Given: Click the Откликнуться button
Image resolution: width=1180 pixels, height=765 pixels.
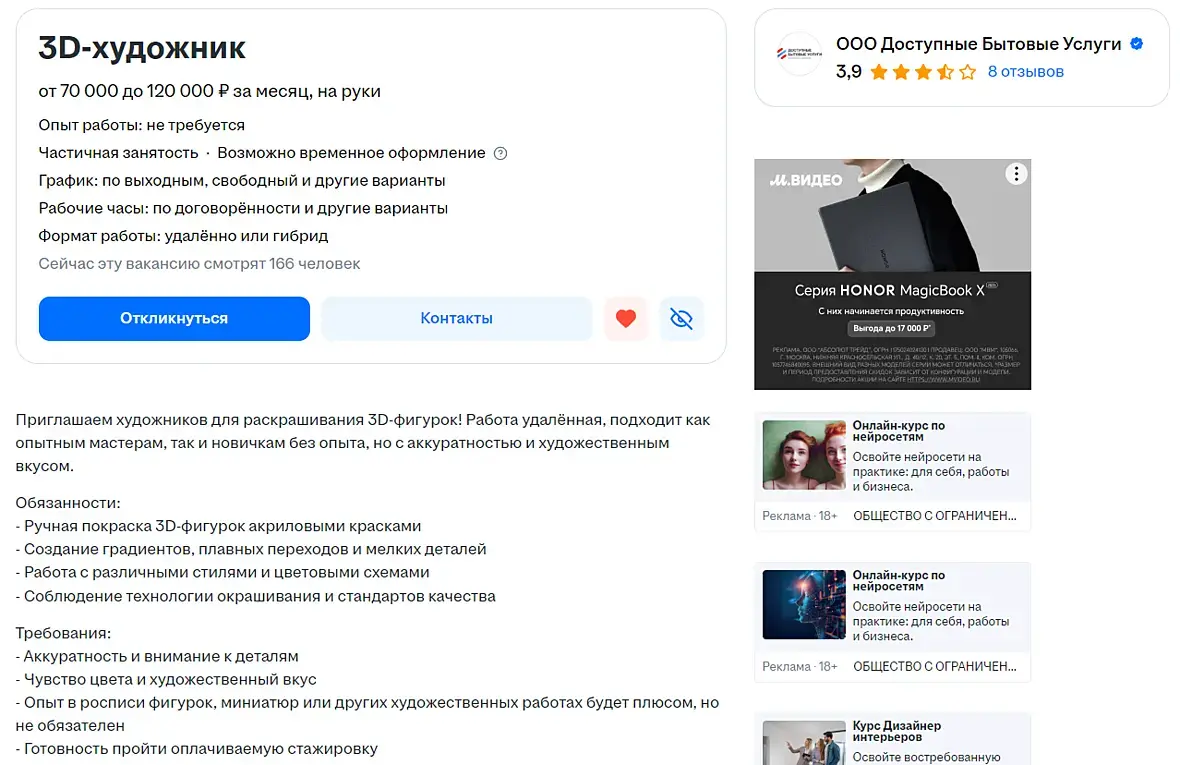Looking at the screenshot, I should [174, 318].
